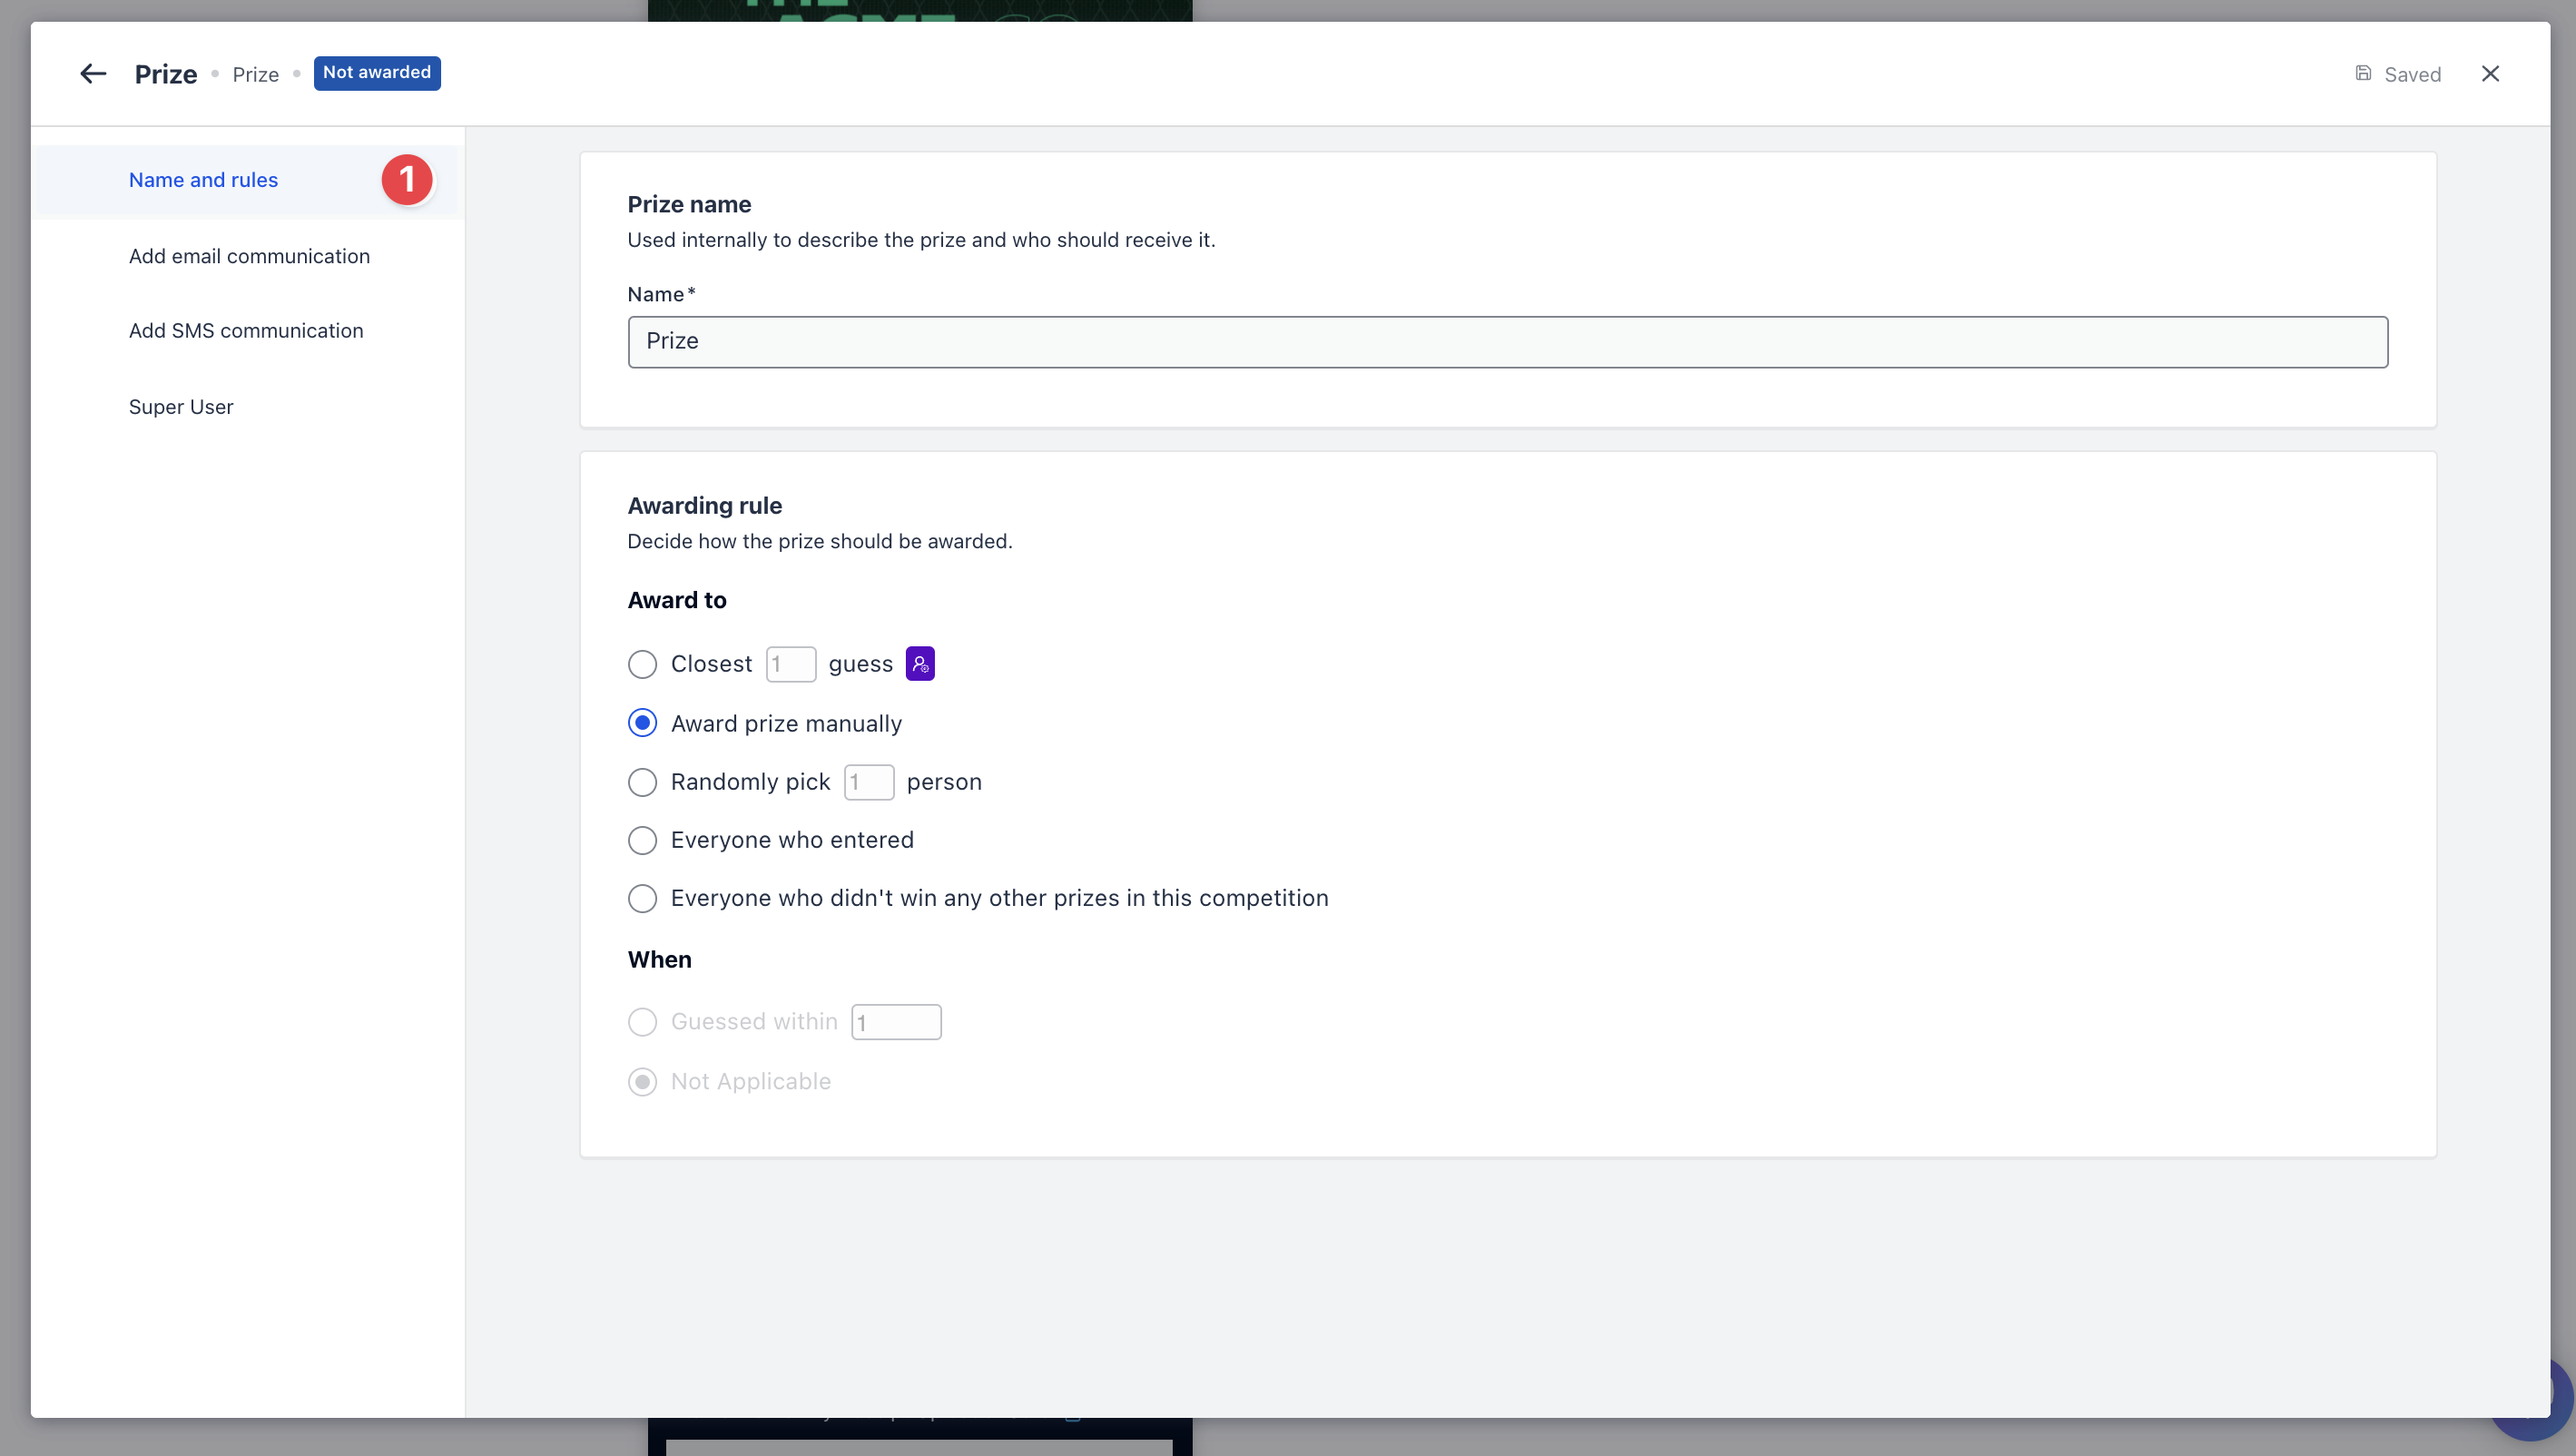The height and width of the screenshot is (1456, 2576).
Task: Open Name and rules section
Action: pos(203,180)
